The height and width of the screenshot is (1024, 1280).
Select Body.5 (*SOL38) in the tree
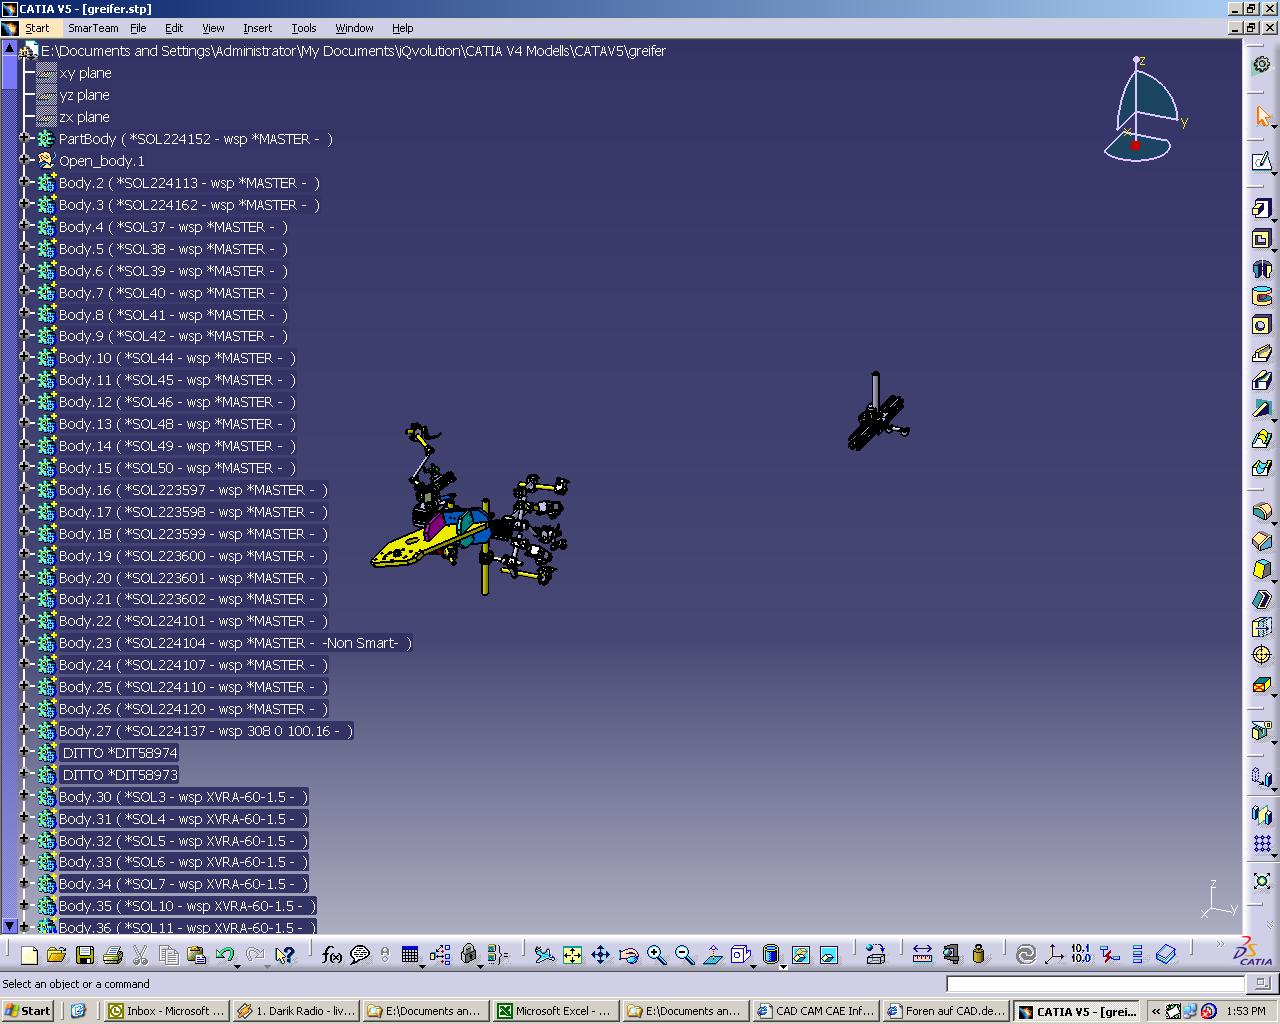pos(173,249)
